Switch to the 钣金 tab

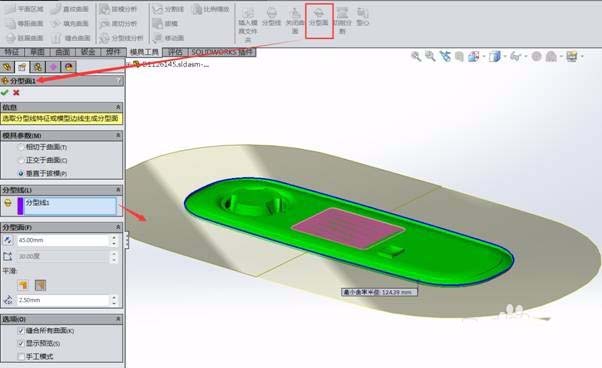tap(88, 52)
